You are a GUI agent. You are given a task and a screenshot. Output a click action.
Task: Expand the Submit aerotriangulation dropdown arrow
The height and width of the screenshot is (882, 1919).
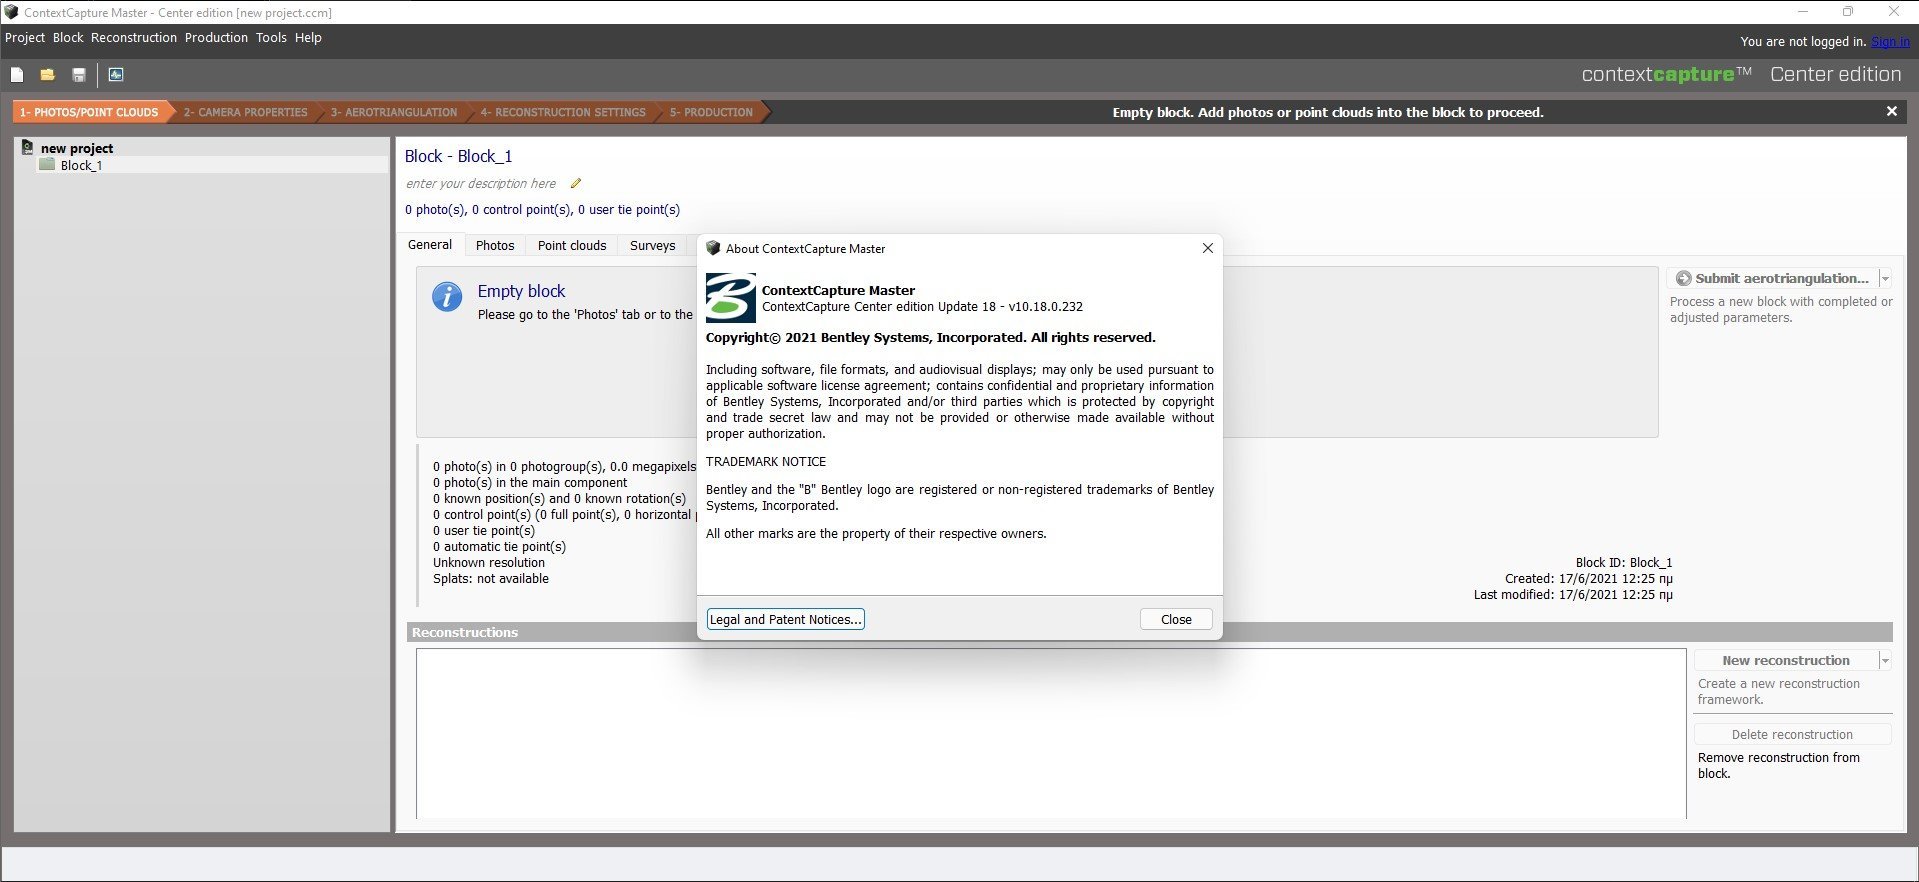1885,279
